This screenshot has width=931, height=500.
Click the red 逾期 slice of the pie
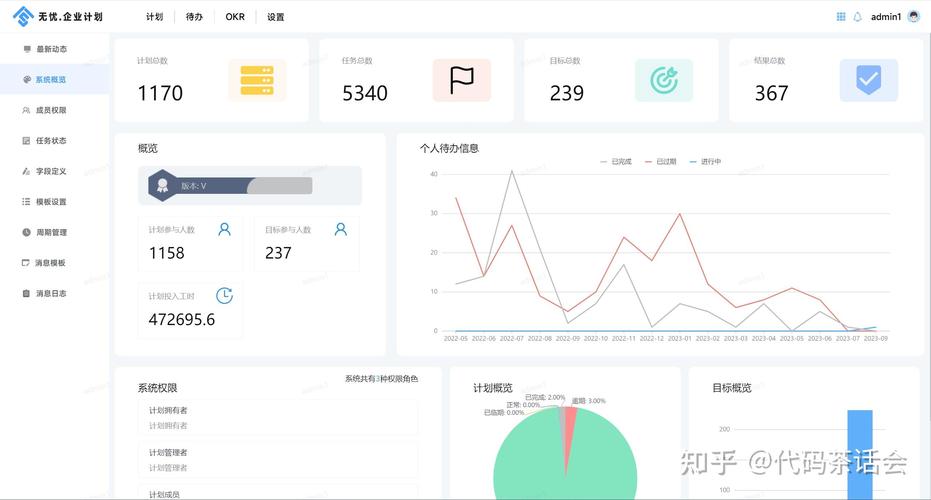click(570, 431)
